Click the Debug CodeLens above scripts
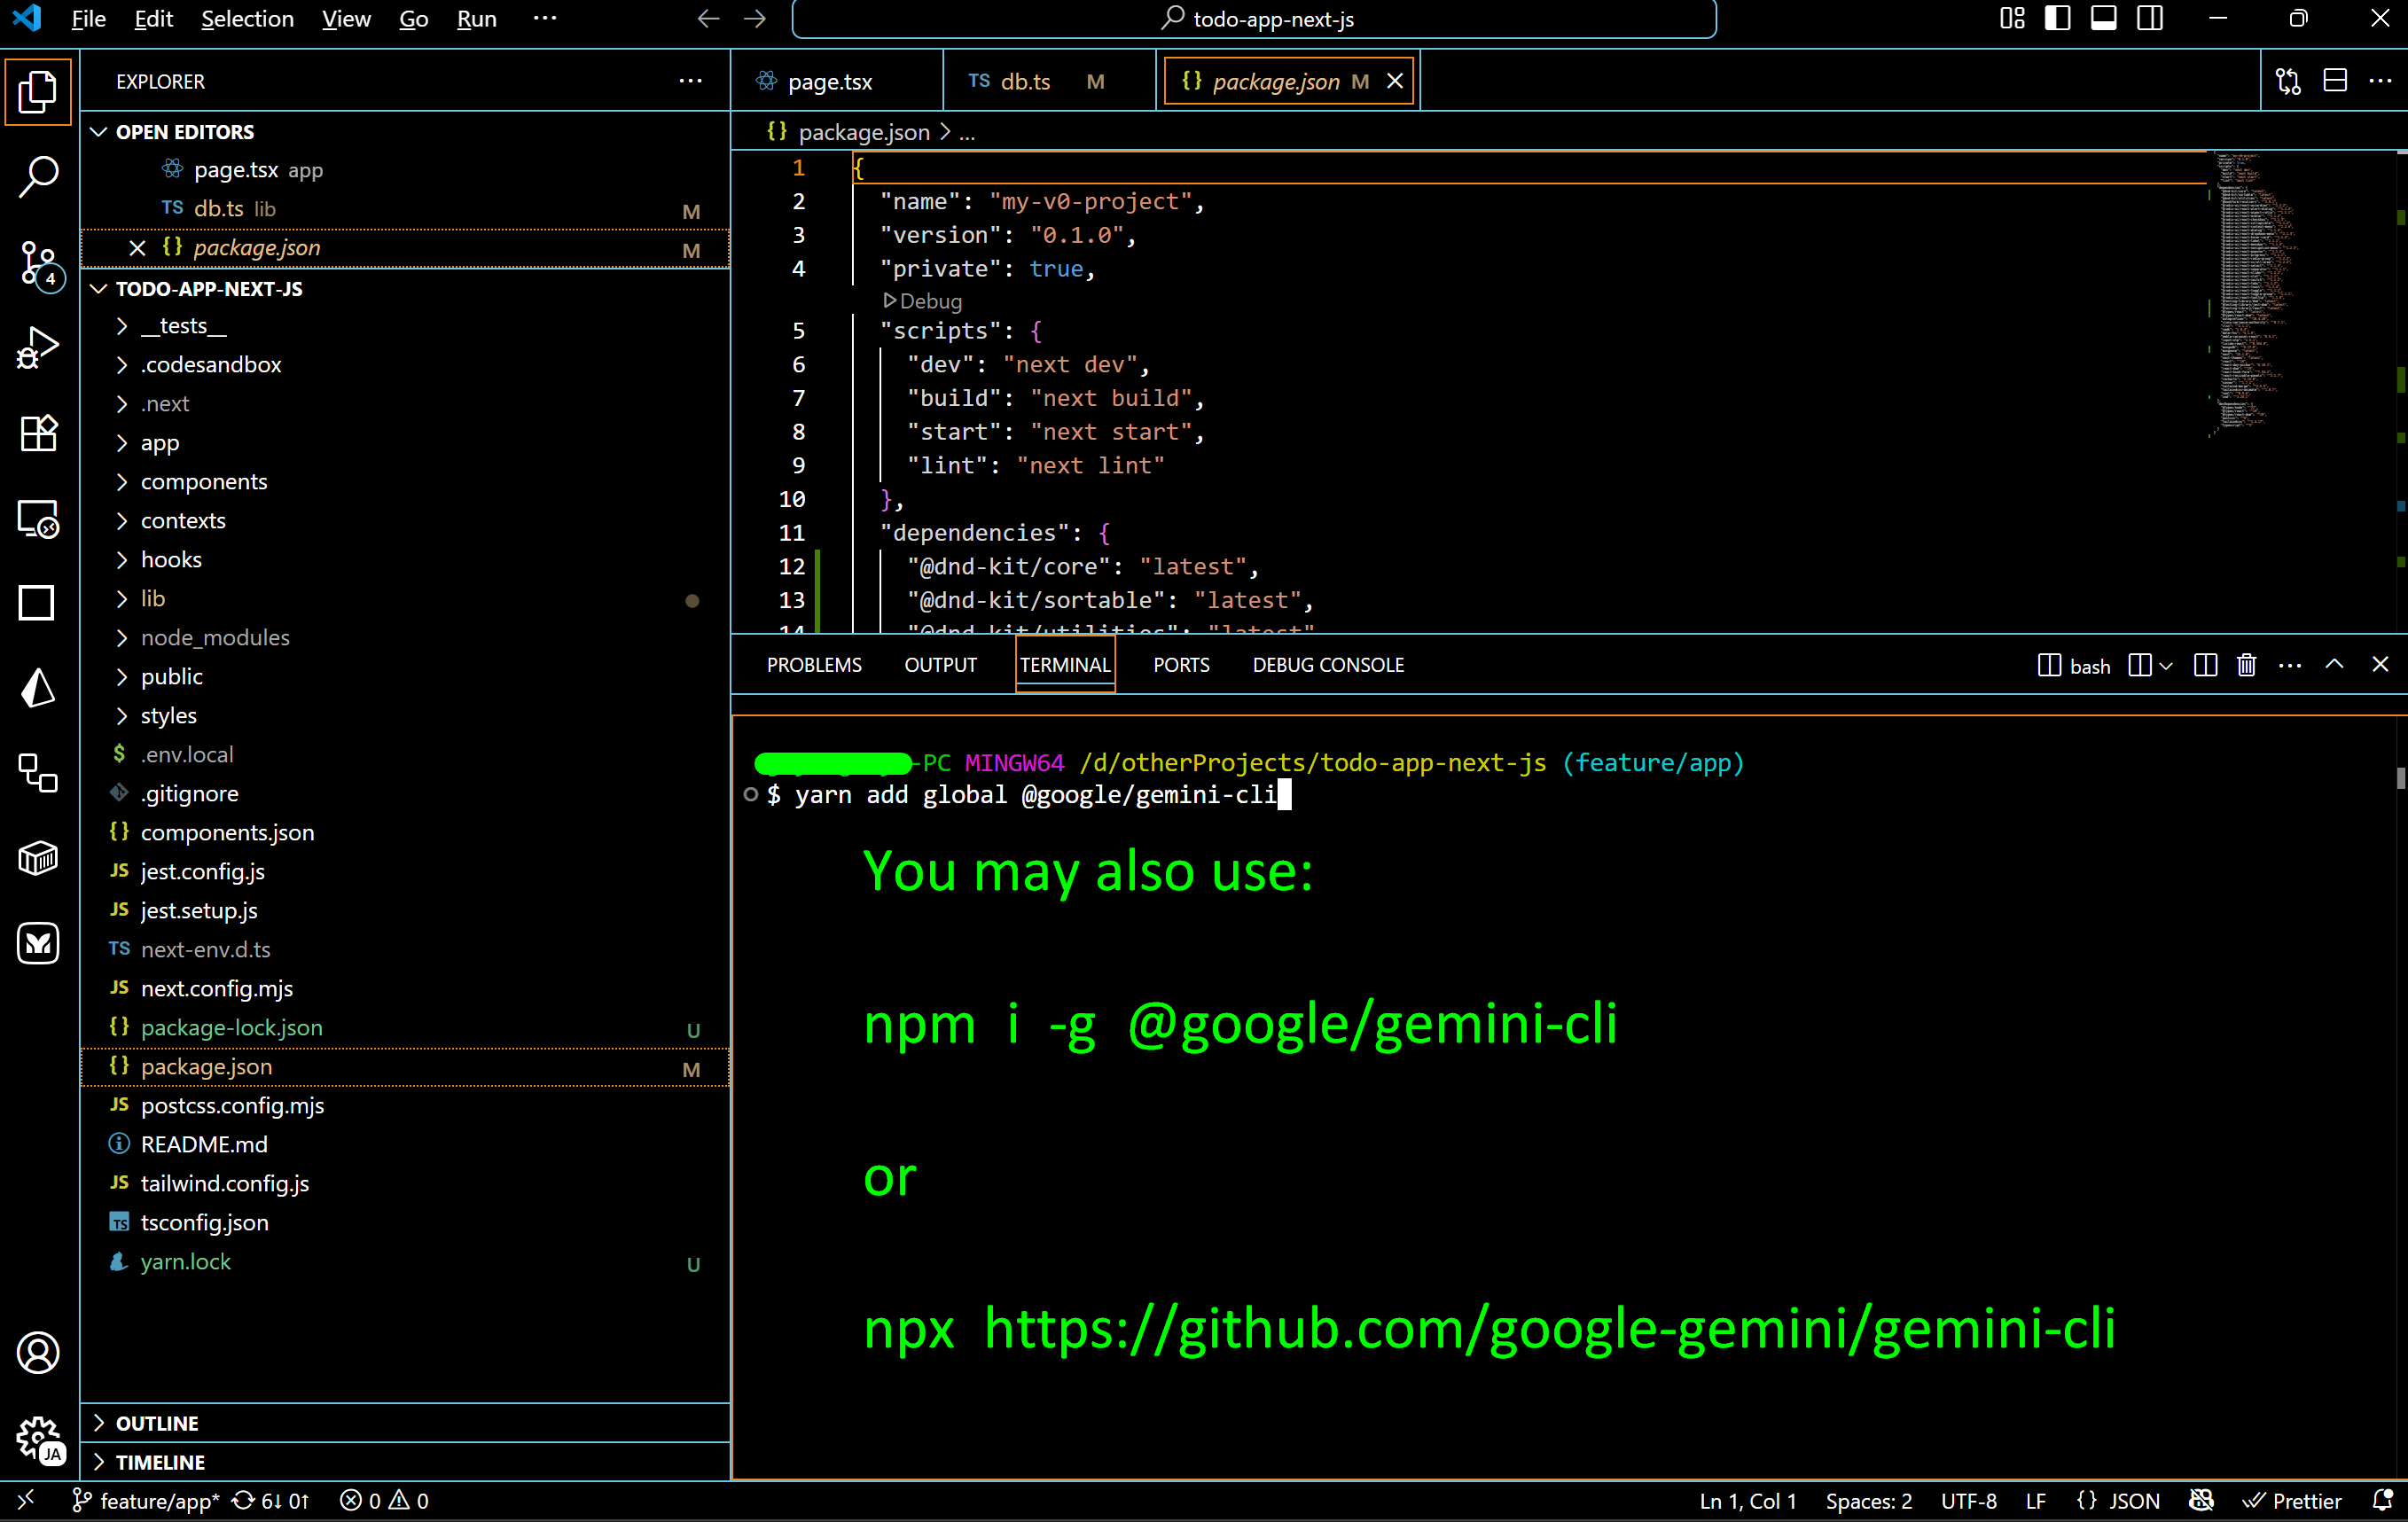The width and height of the screenshot is (2408, 1522). (x=922, y=301)
